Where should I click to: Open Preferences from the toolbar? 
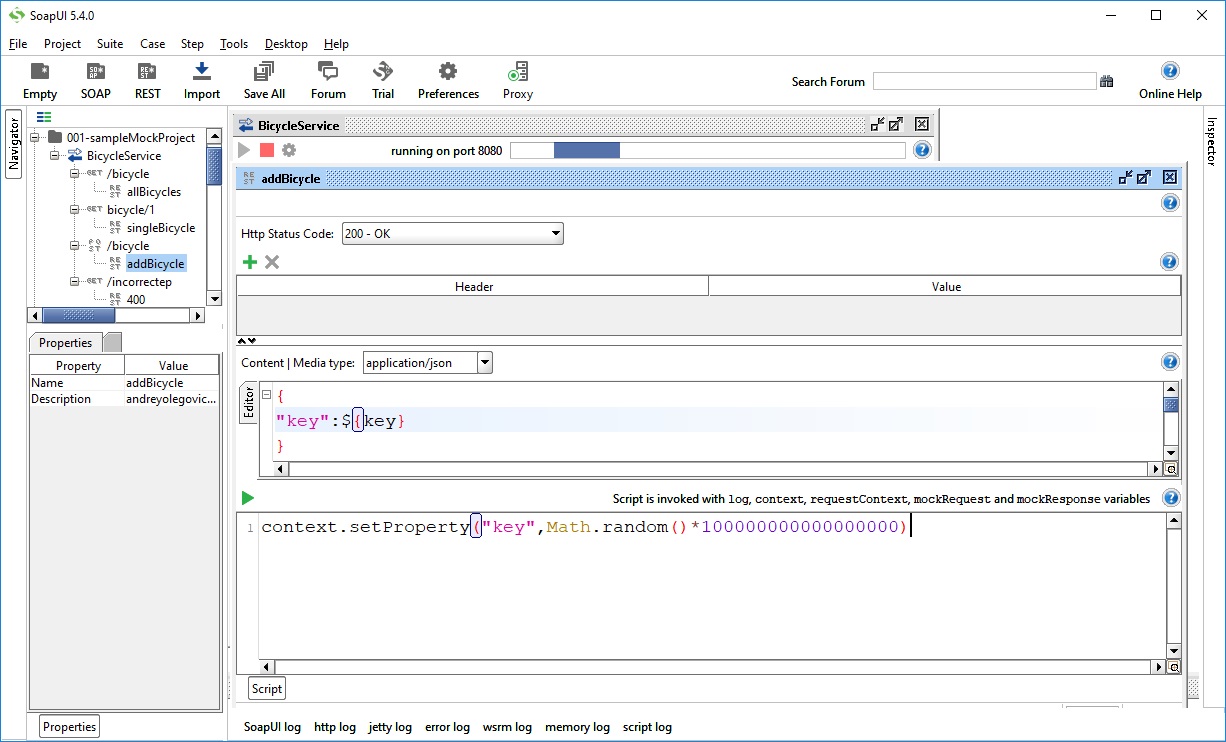448,81
